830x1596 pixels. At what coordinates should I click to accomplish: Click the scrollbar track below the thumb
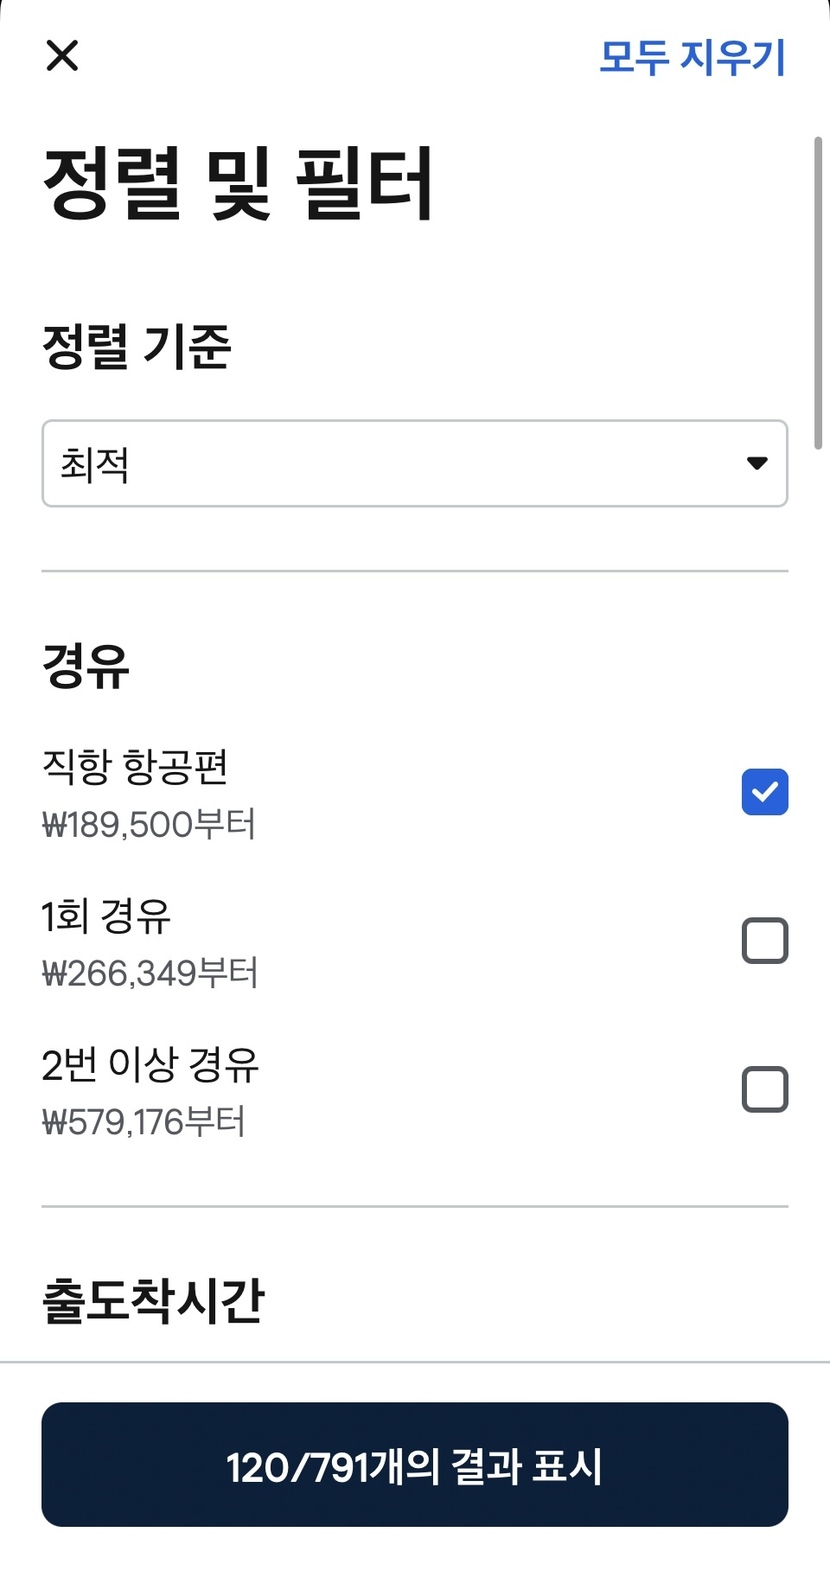pos(818,900)
